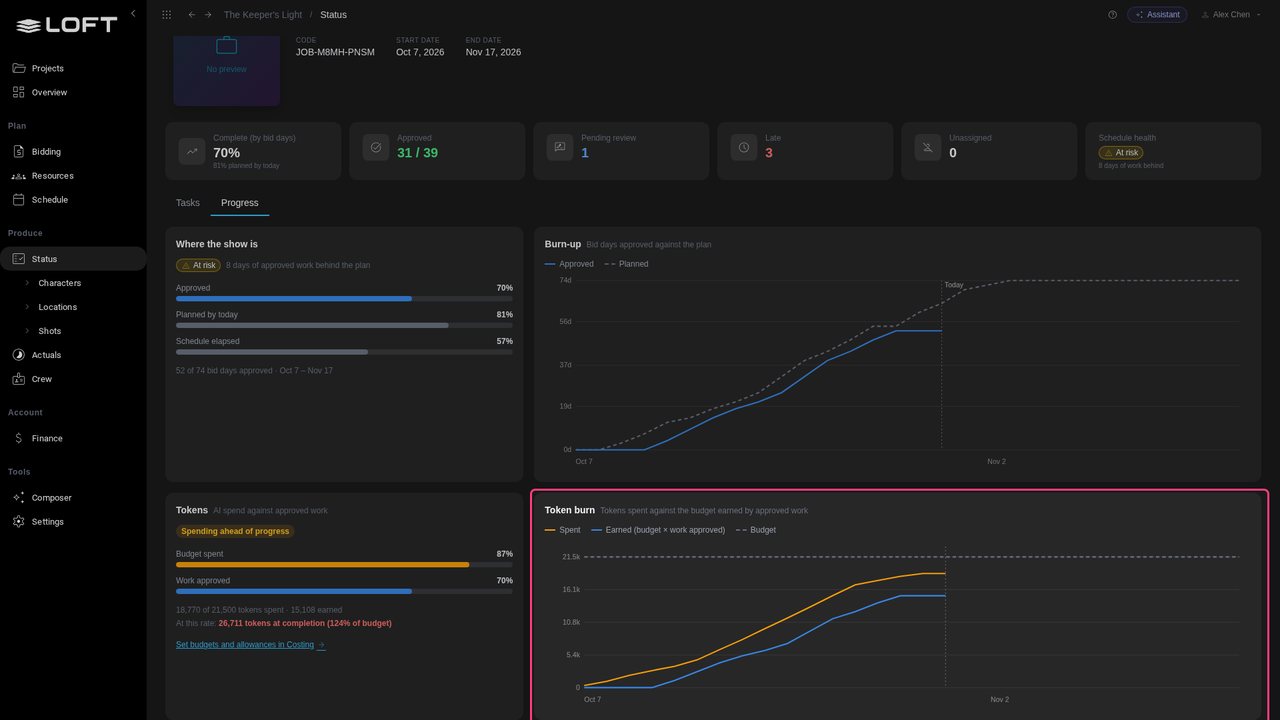Click the Schedule health At risk badge
The image size is (1280, 720).
[x=1120, y=153]
